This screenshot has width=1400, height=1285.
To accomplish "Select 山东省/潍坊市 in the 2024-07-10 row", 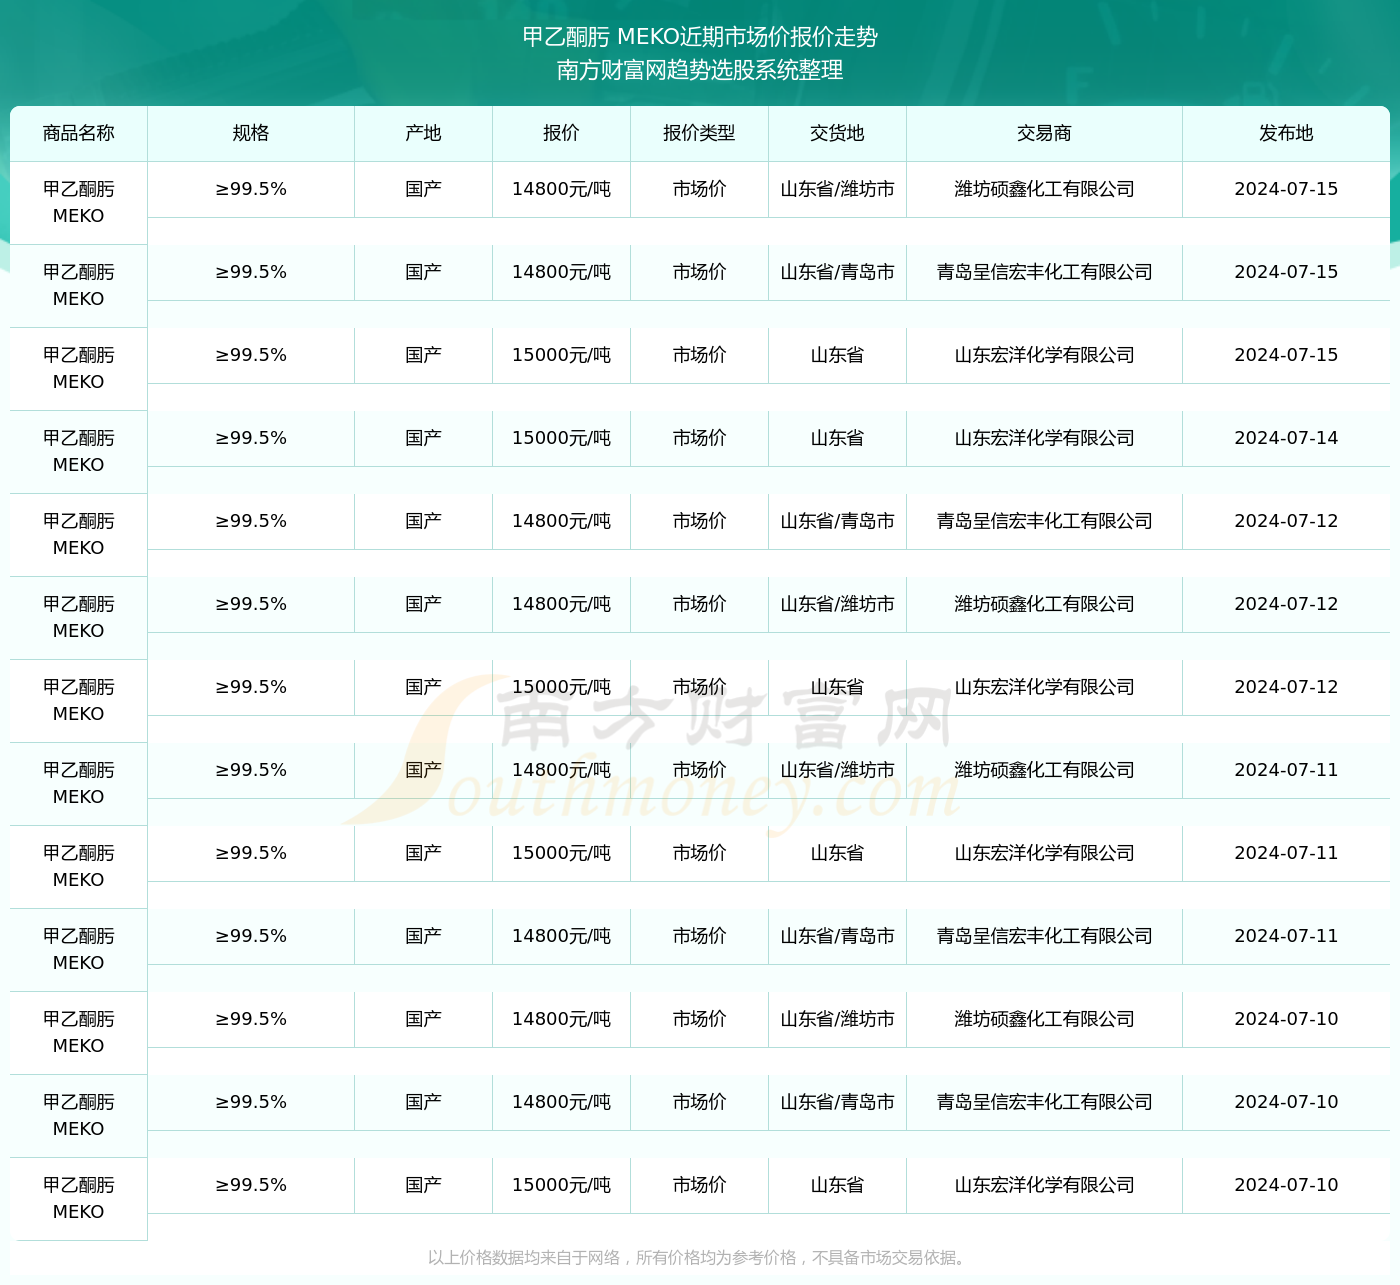I will tap(837, 1019).
